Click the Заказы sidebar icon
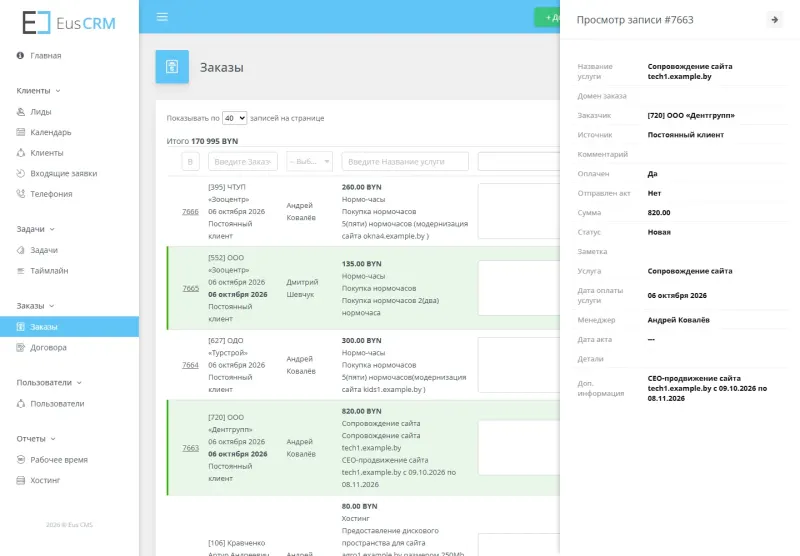Screen dimensions: 800x556 coord(20,327)
